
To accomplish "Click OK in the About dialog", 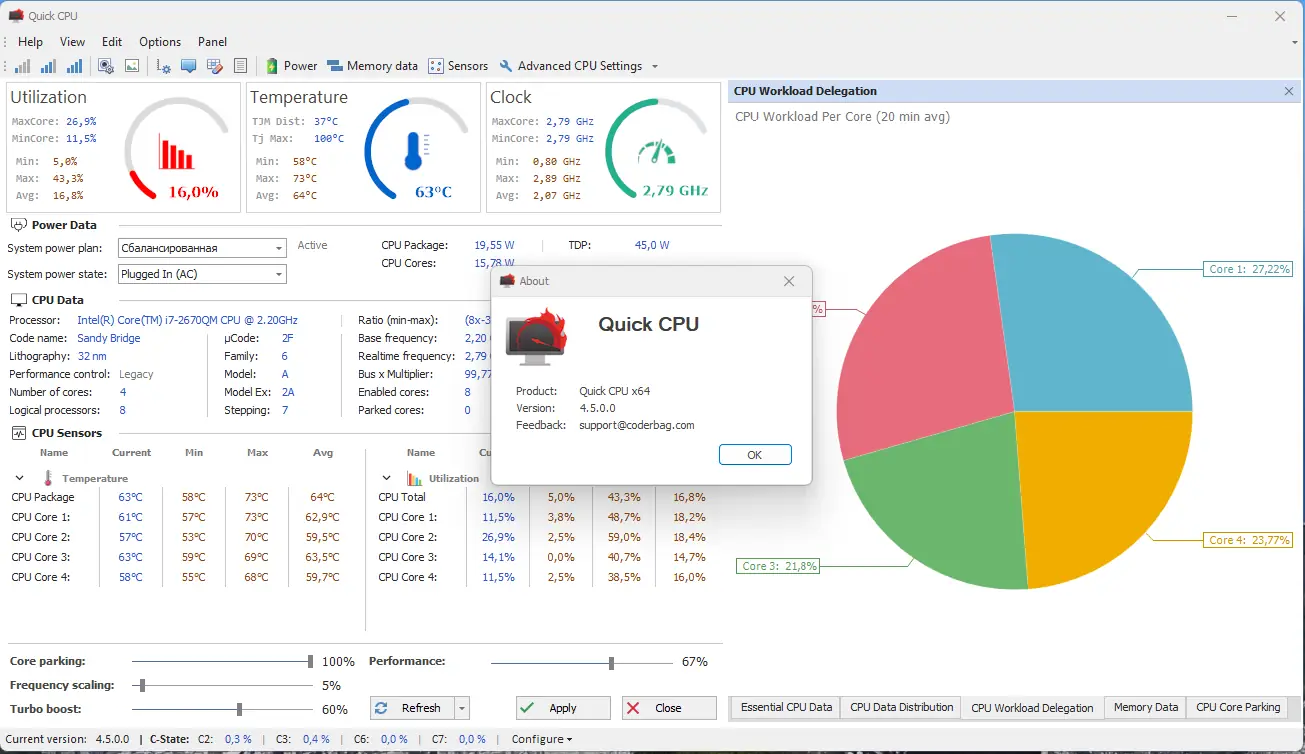I will coord(755,455).
